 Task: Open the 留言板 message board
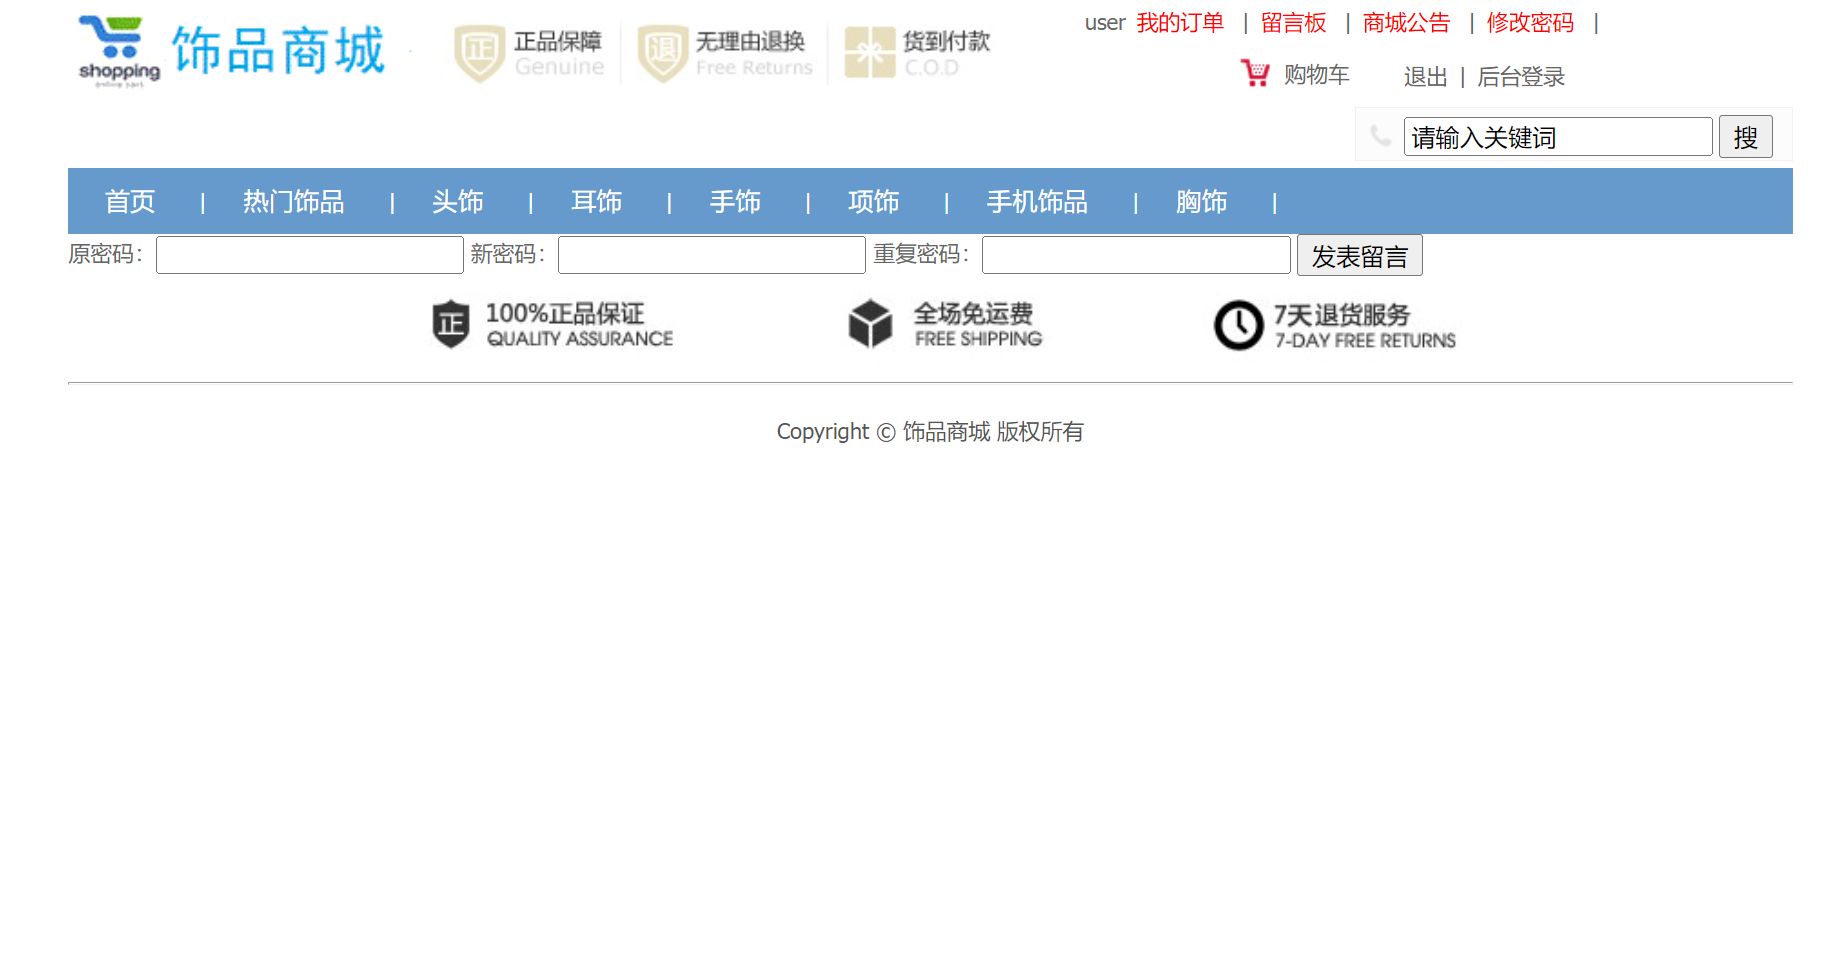pyautogui.click(x=1293, y=23)
